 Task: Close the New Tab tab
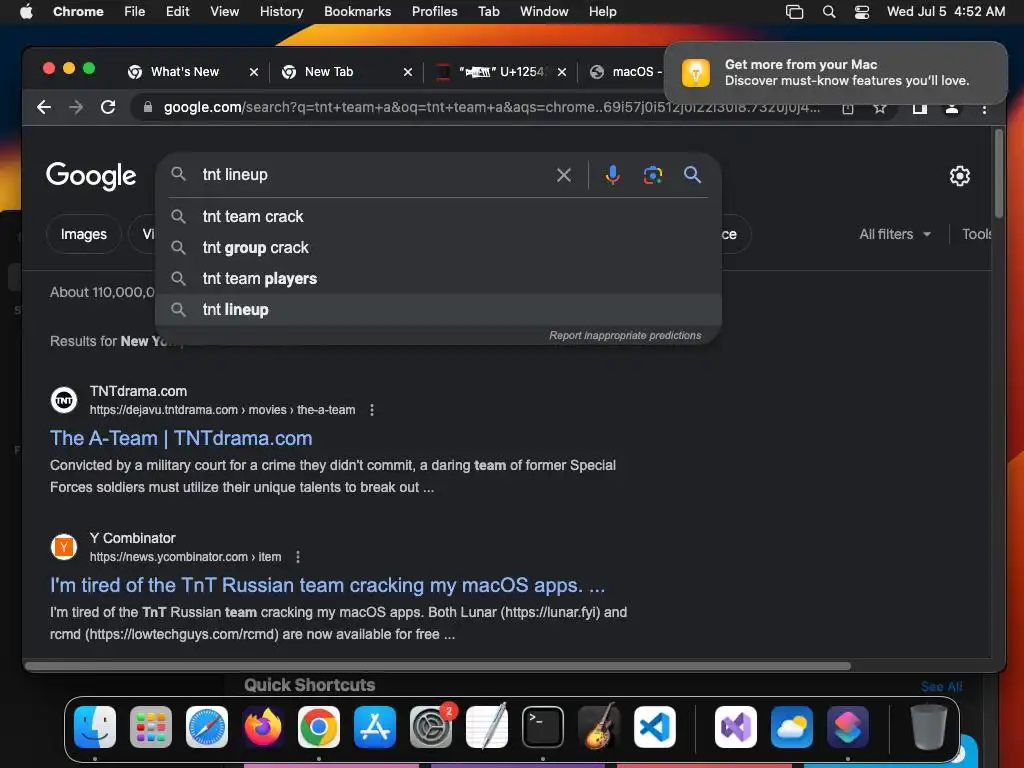(x=408, y=72)
